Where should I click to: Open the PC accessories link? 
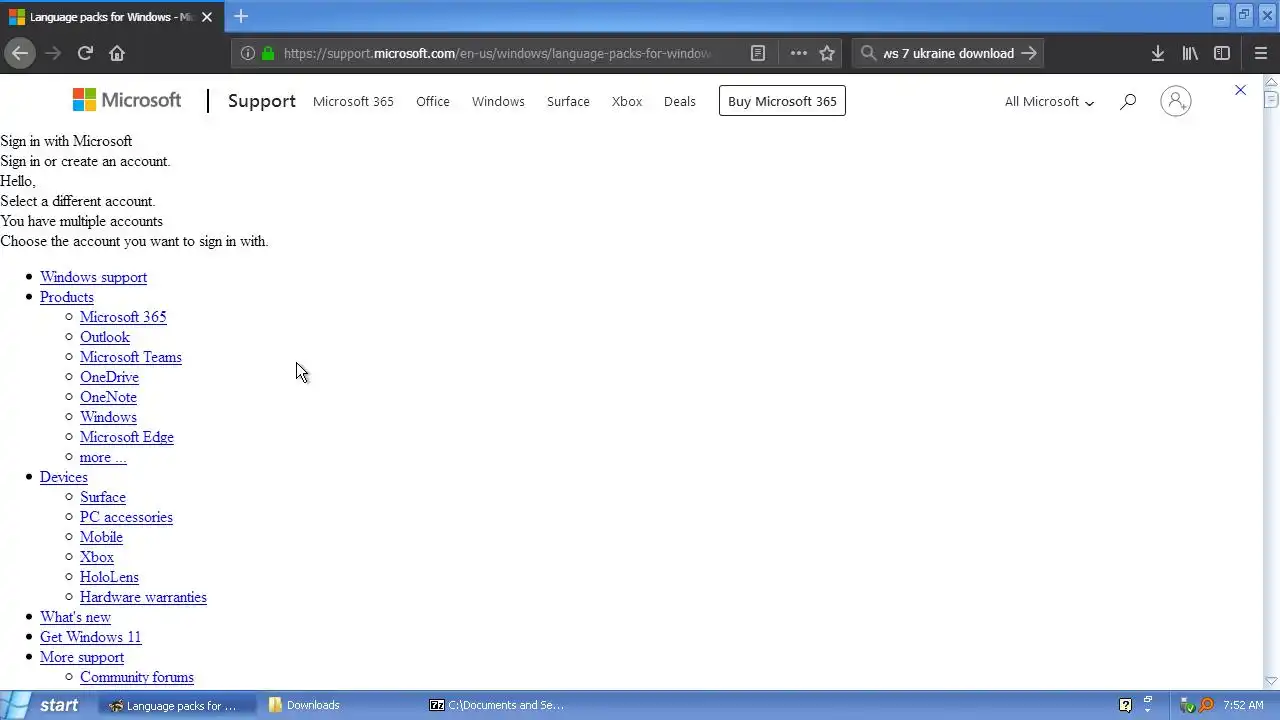tap(126, 517)
